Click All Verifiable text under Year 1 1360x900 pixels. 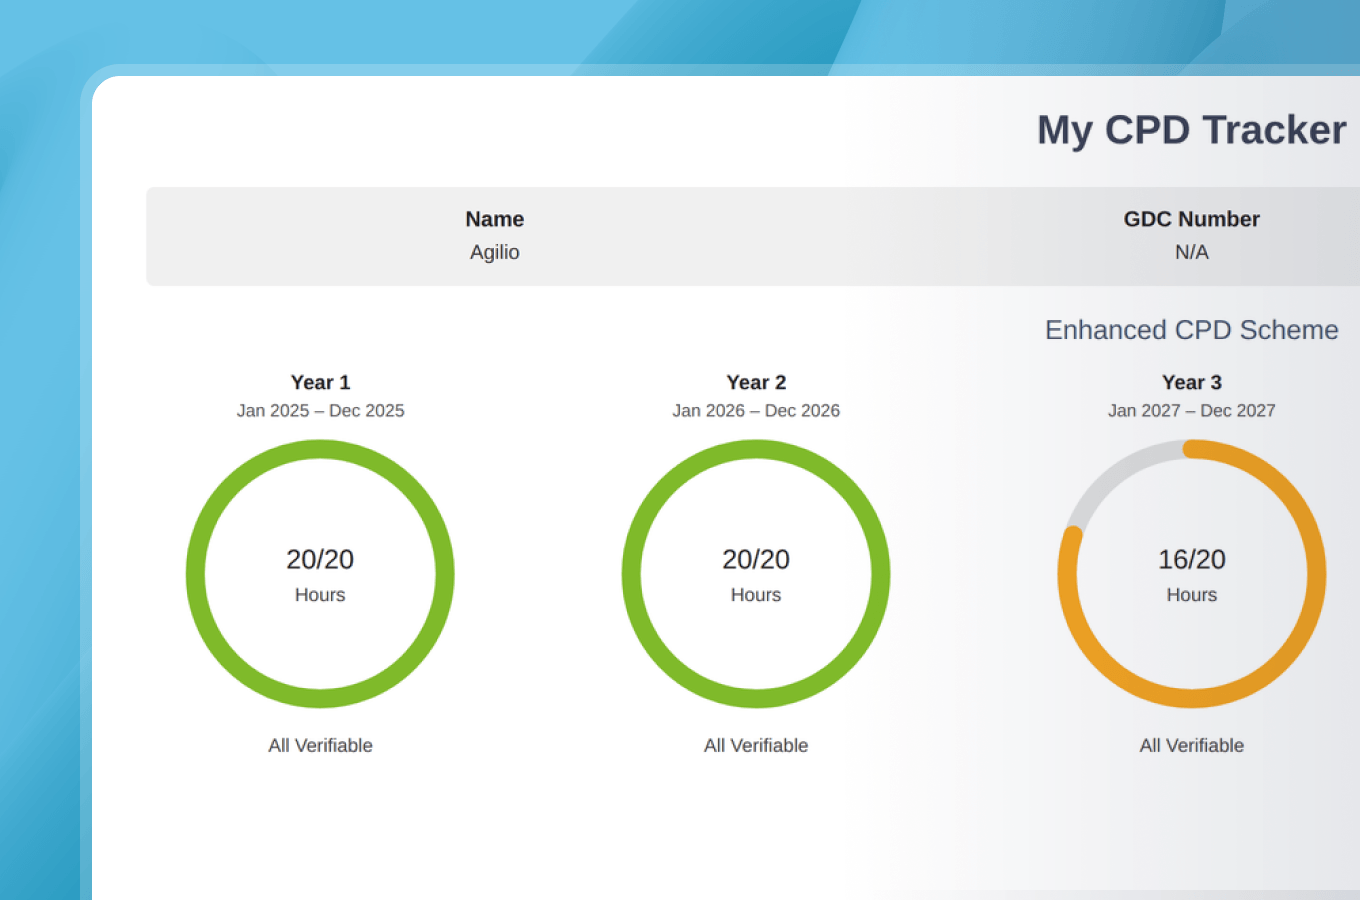[x=320, y=745]
